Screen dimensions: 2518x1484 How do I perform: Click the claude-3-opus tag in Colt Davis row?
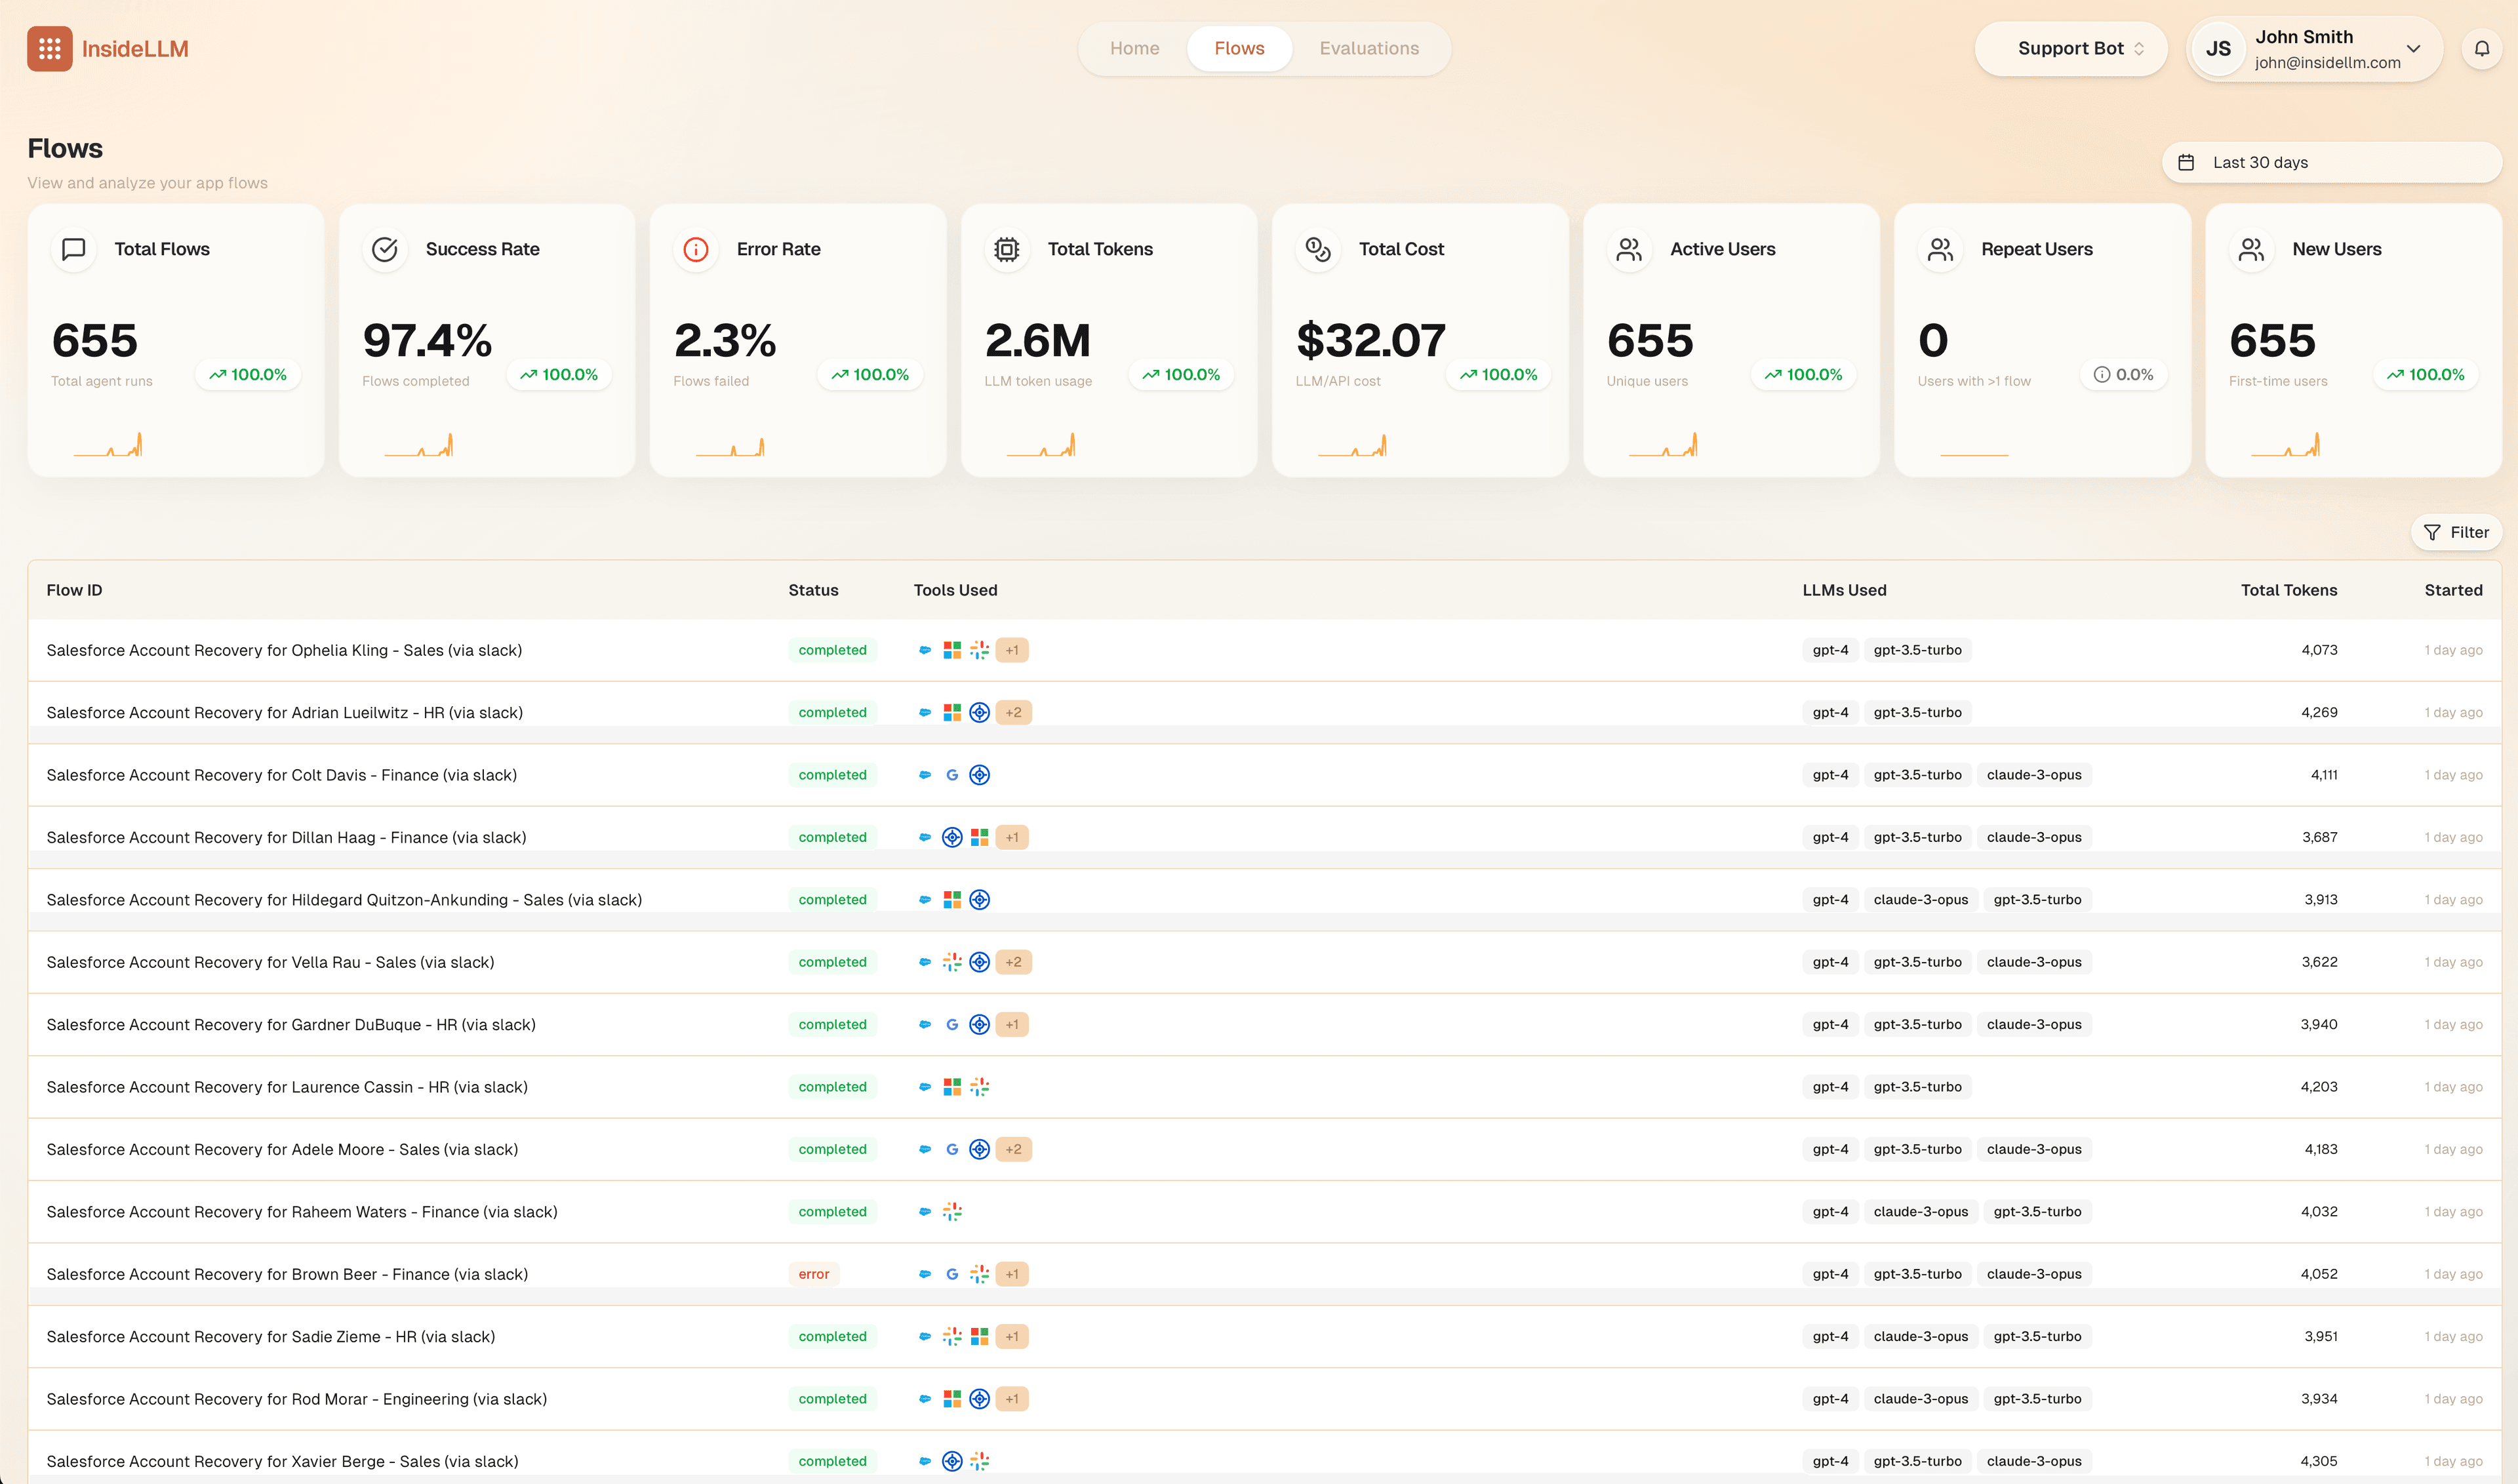tap(2033, 775)
